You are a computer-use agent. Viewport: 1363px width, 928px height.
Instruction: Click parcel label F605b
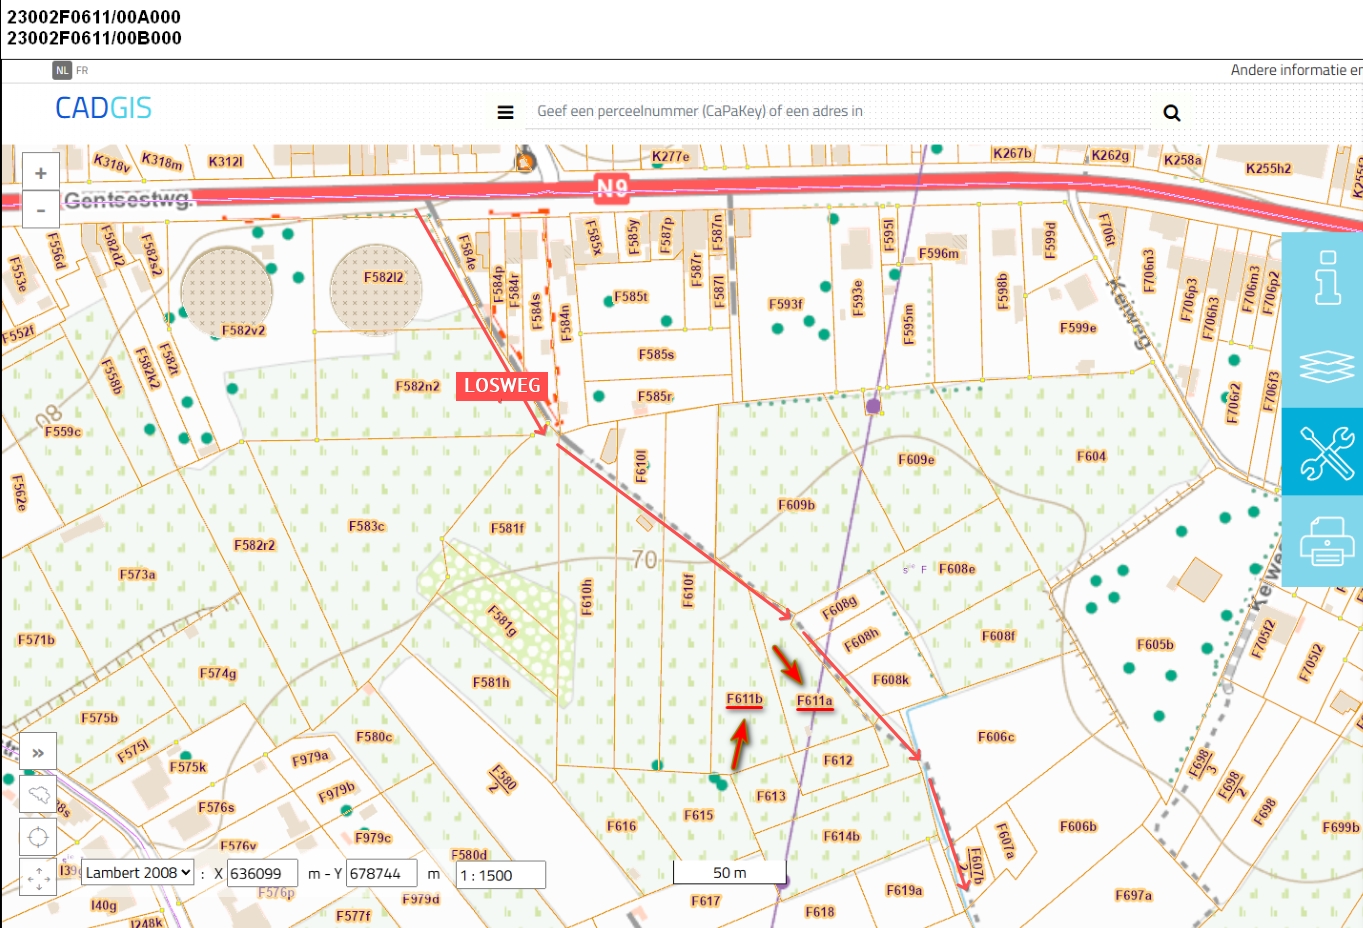pos(1155,645)
